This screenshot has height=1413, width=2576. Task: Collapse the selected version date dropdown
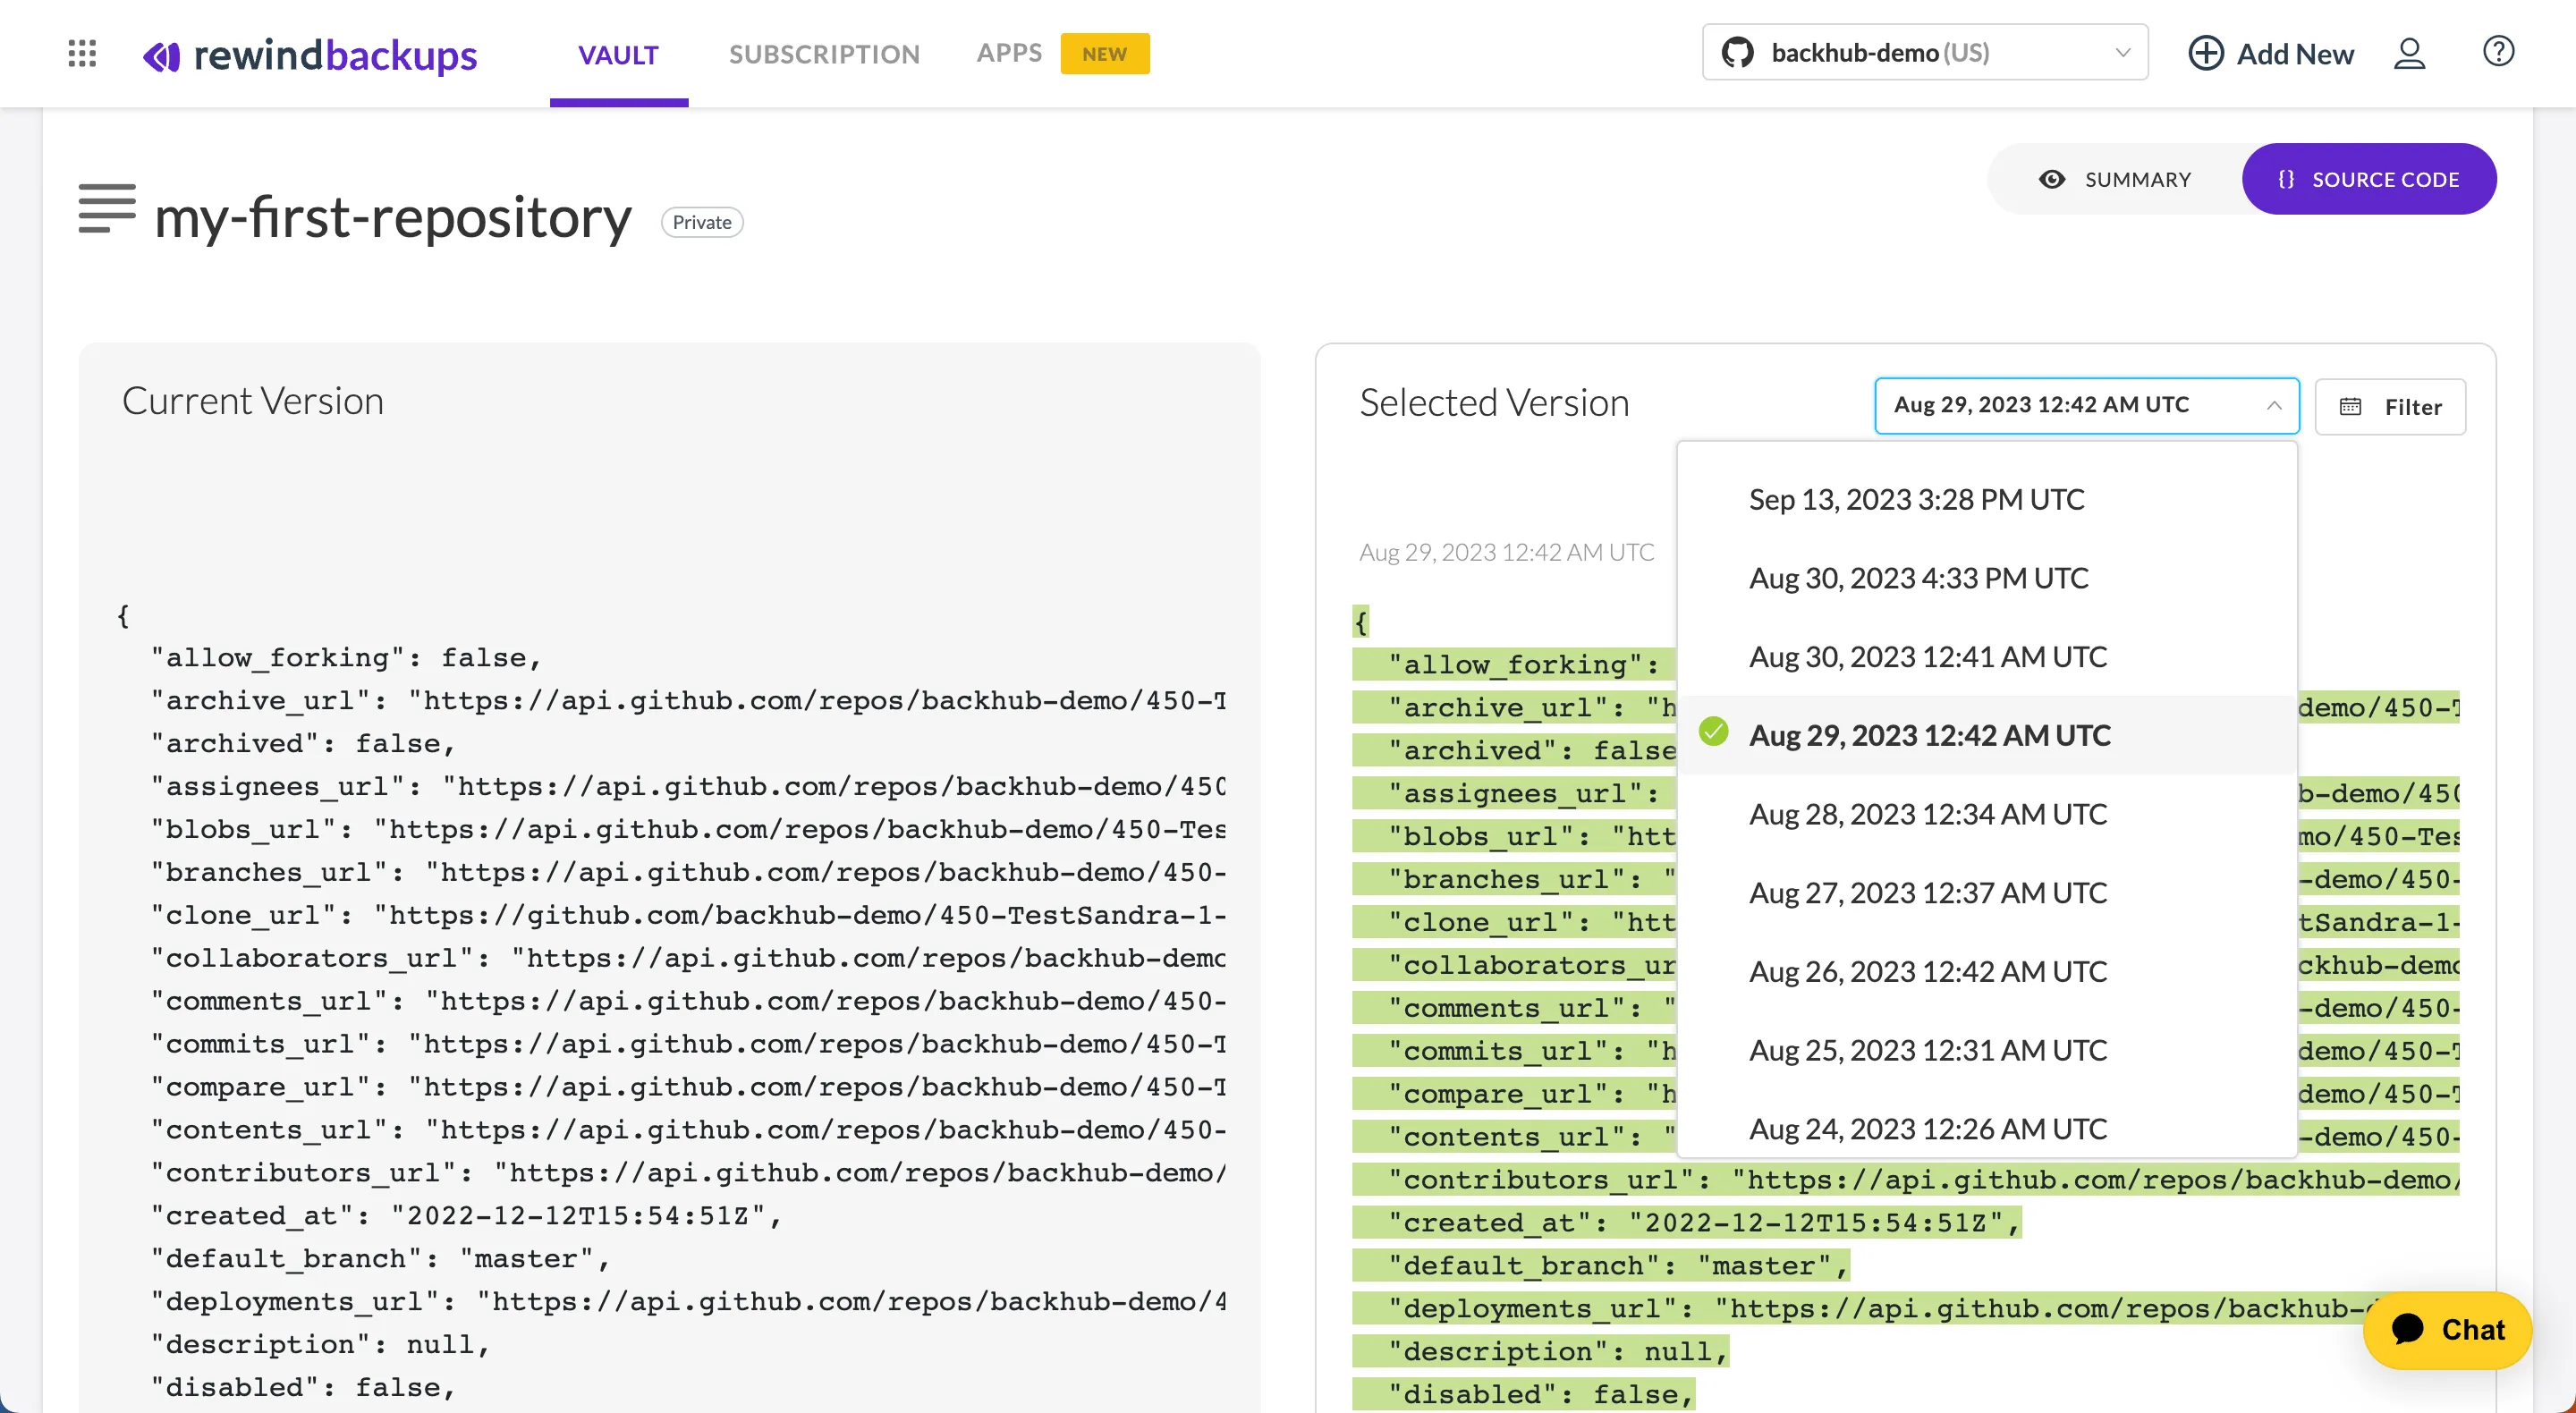[x=2086, y=405]
